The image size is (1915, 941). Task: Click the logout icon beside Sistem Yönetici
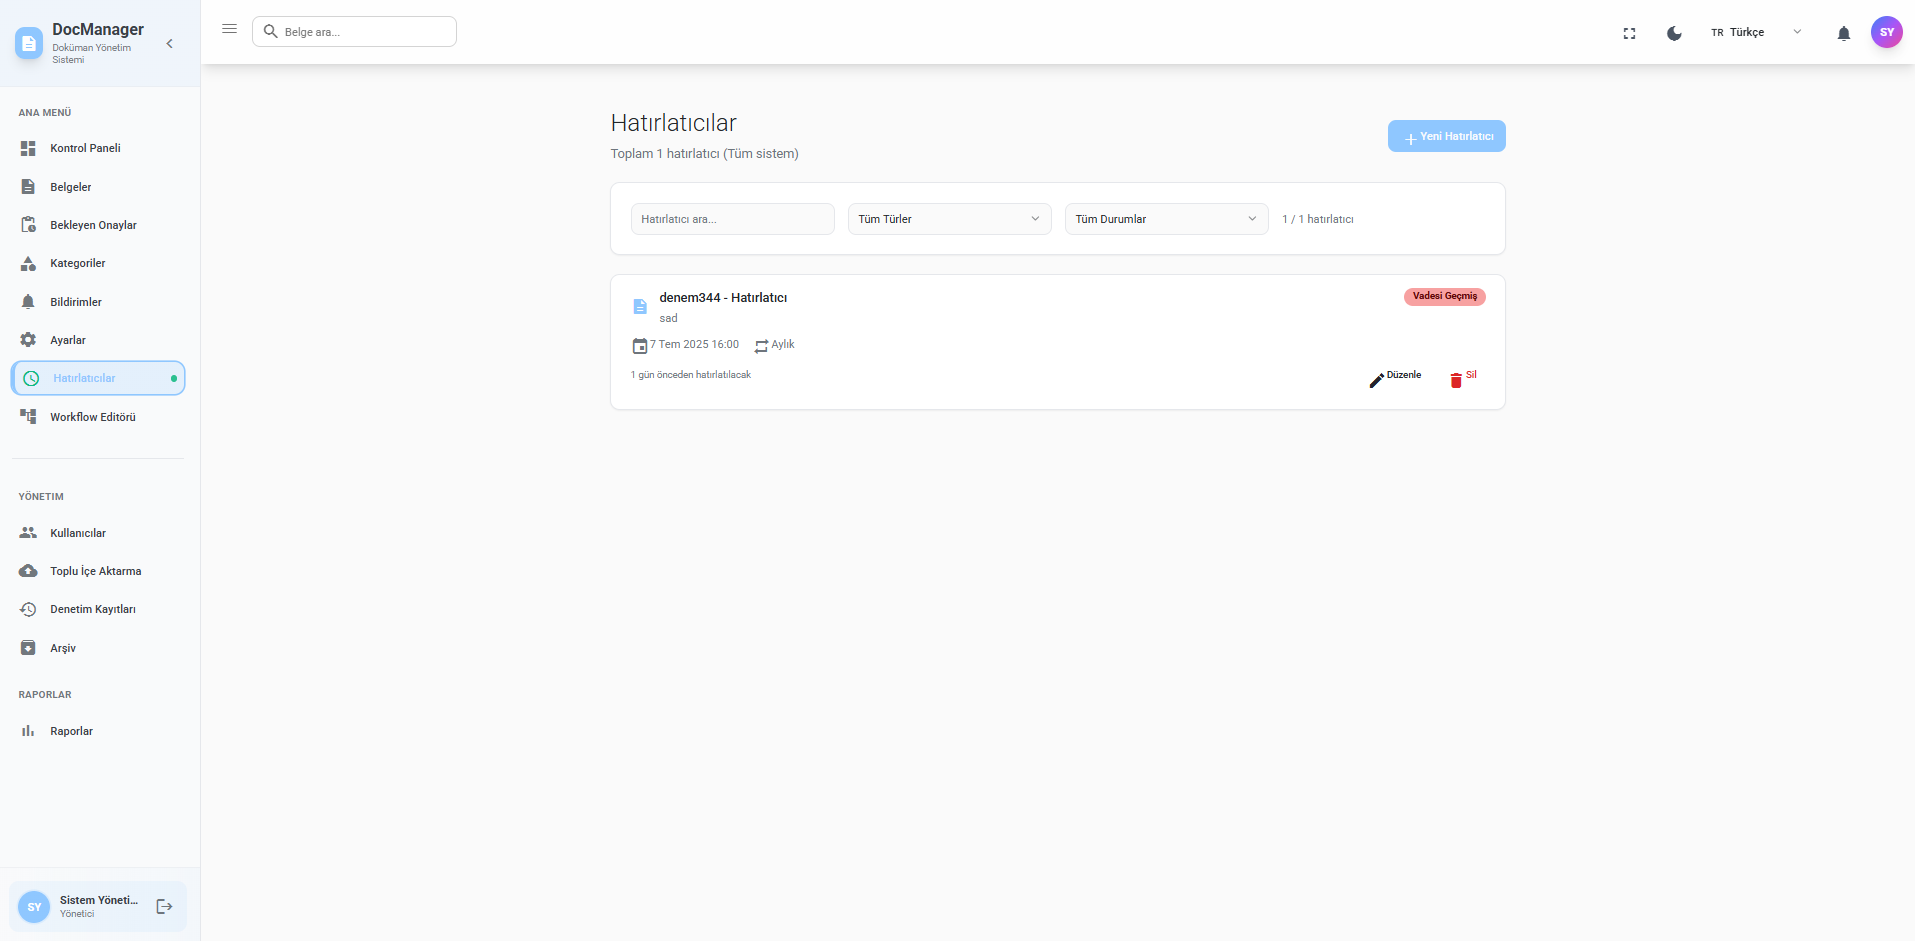click(x=165, y=906)
